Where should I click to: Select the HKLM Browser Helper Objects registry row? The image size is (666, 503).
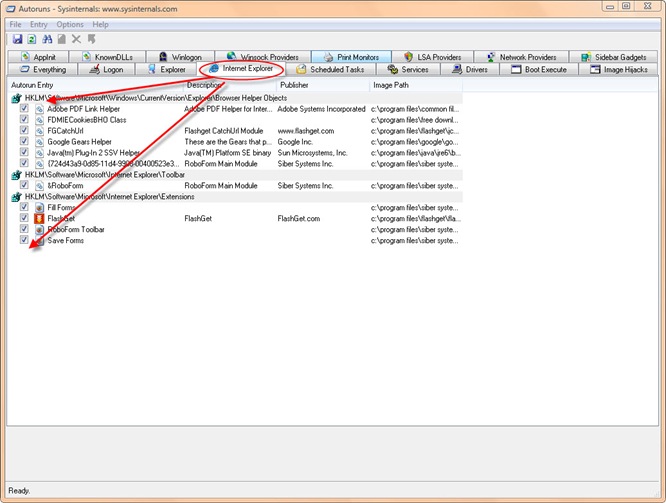pos(235,98)
